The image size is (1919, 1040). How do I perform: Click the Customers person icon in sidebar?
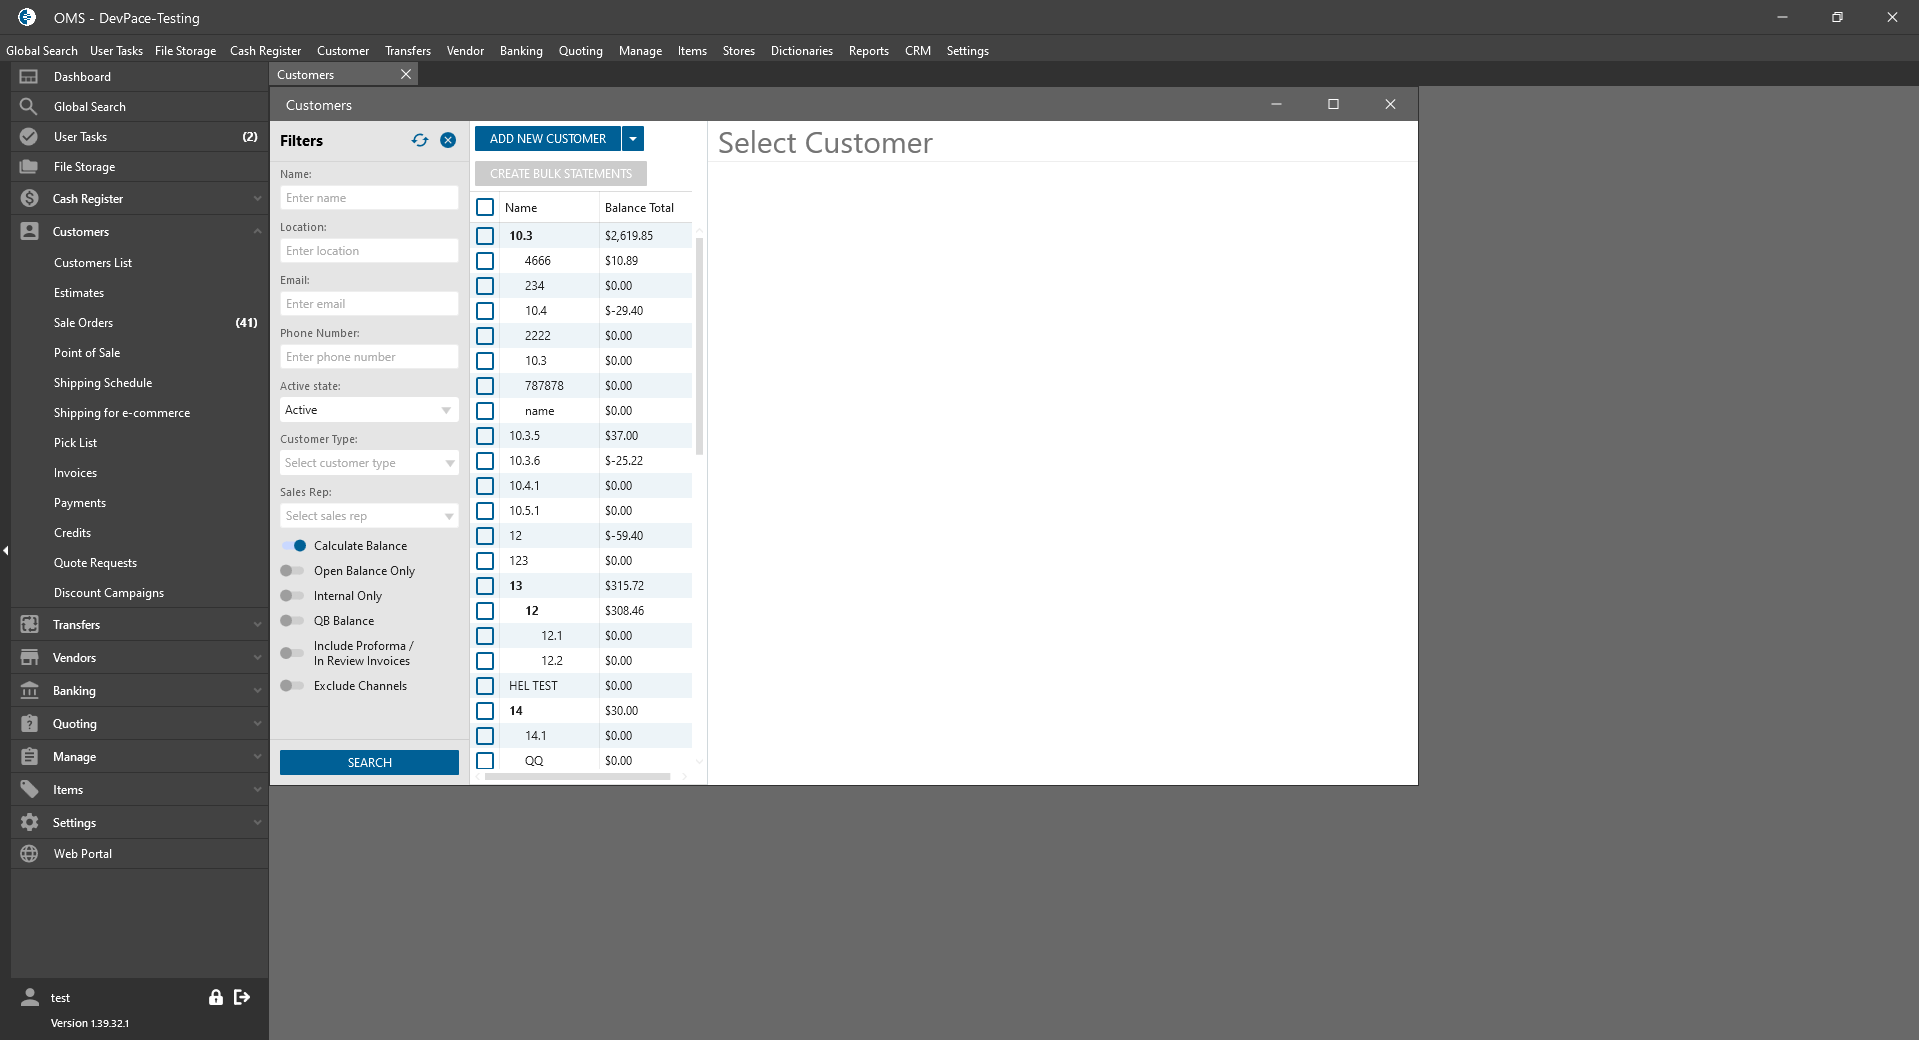pyautogui.click(x=29, y=232)
